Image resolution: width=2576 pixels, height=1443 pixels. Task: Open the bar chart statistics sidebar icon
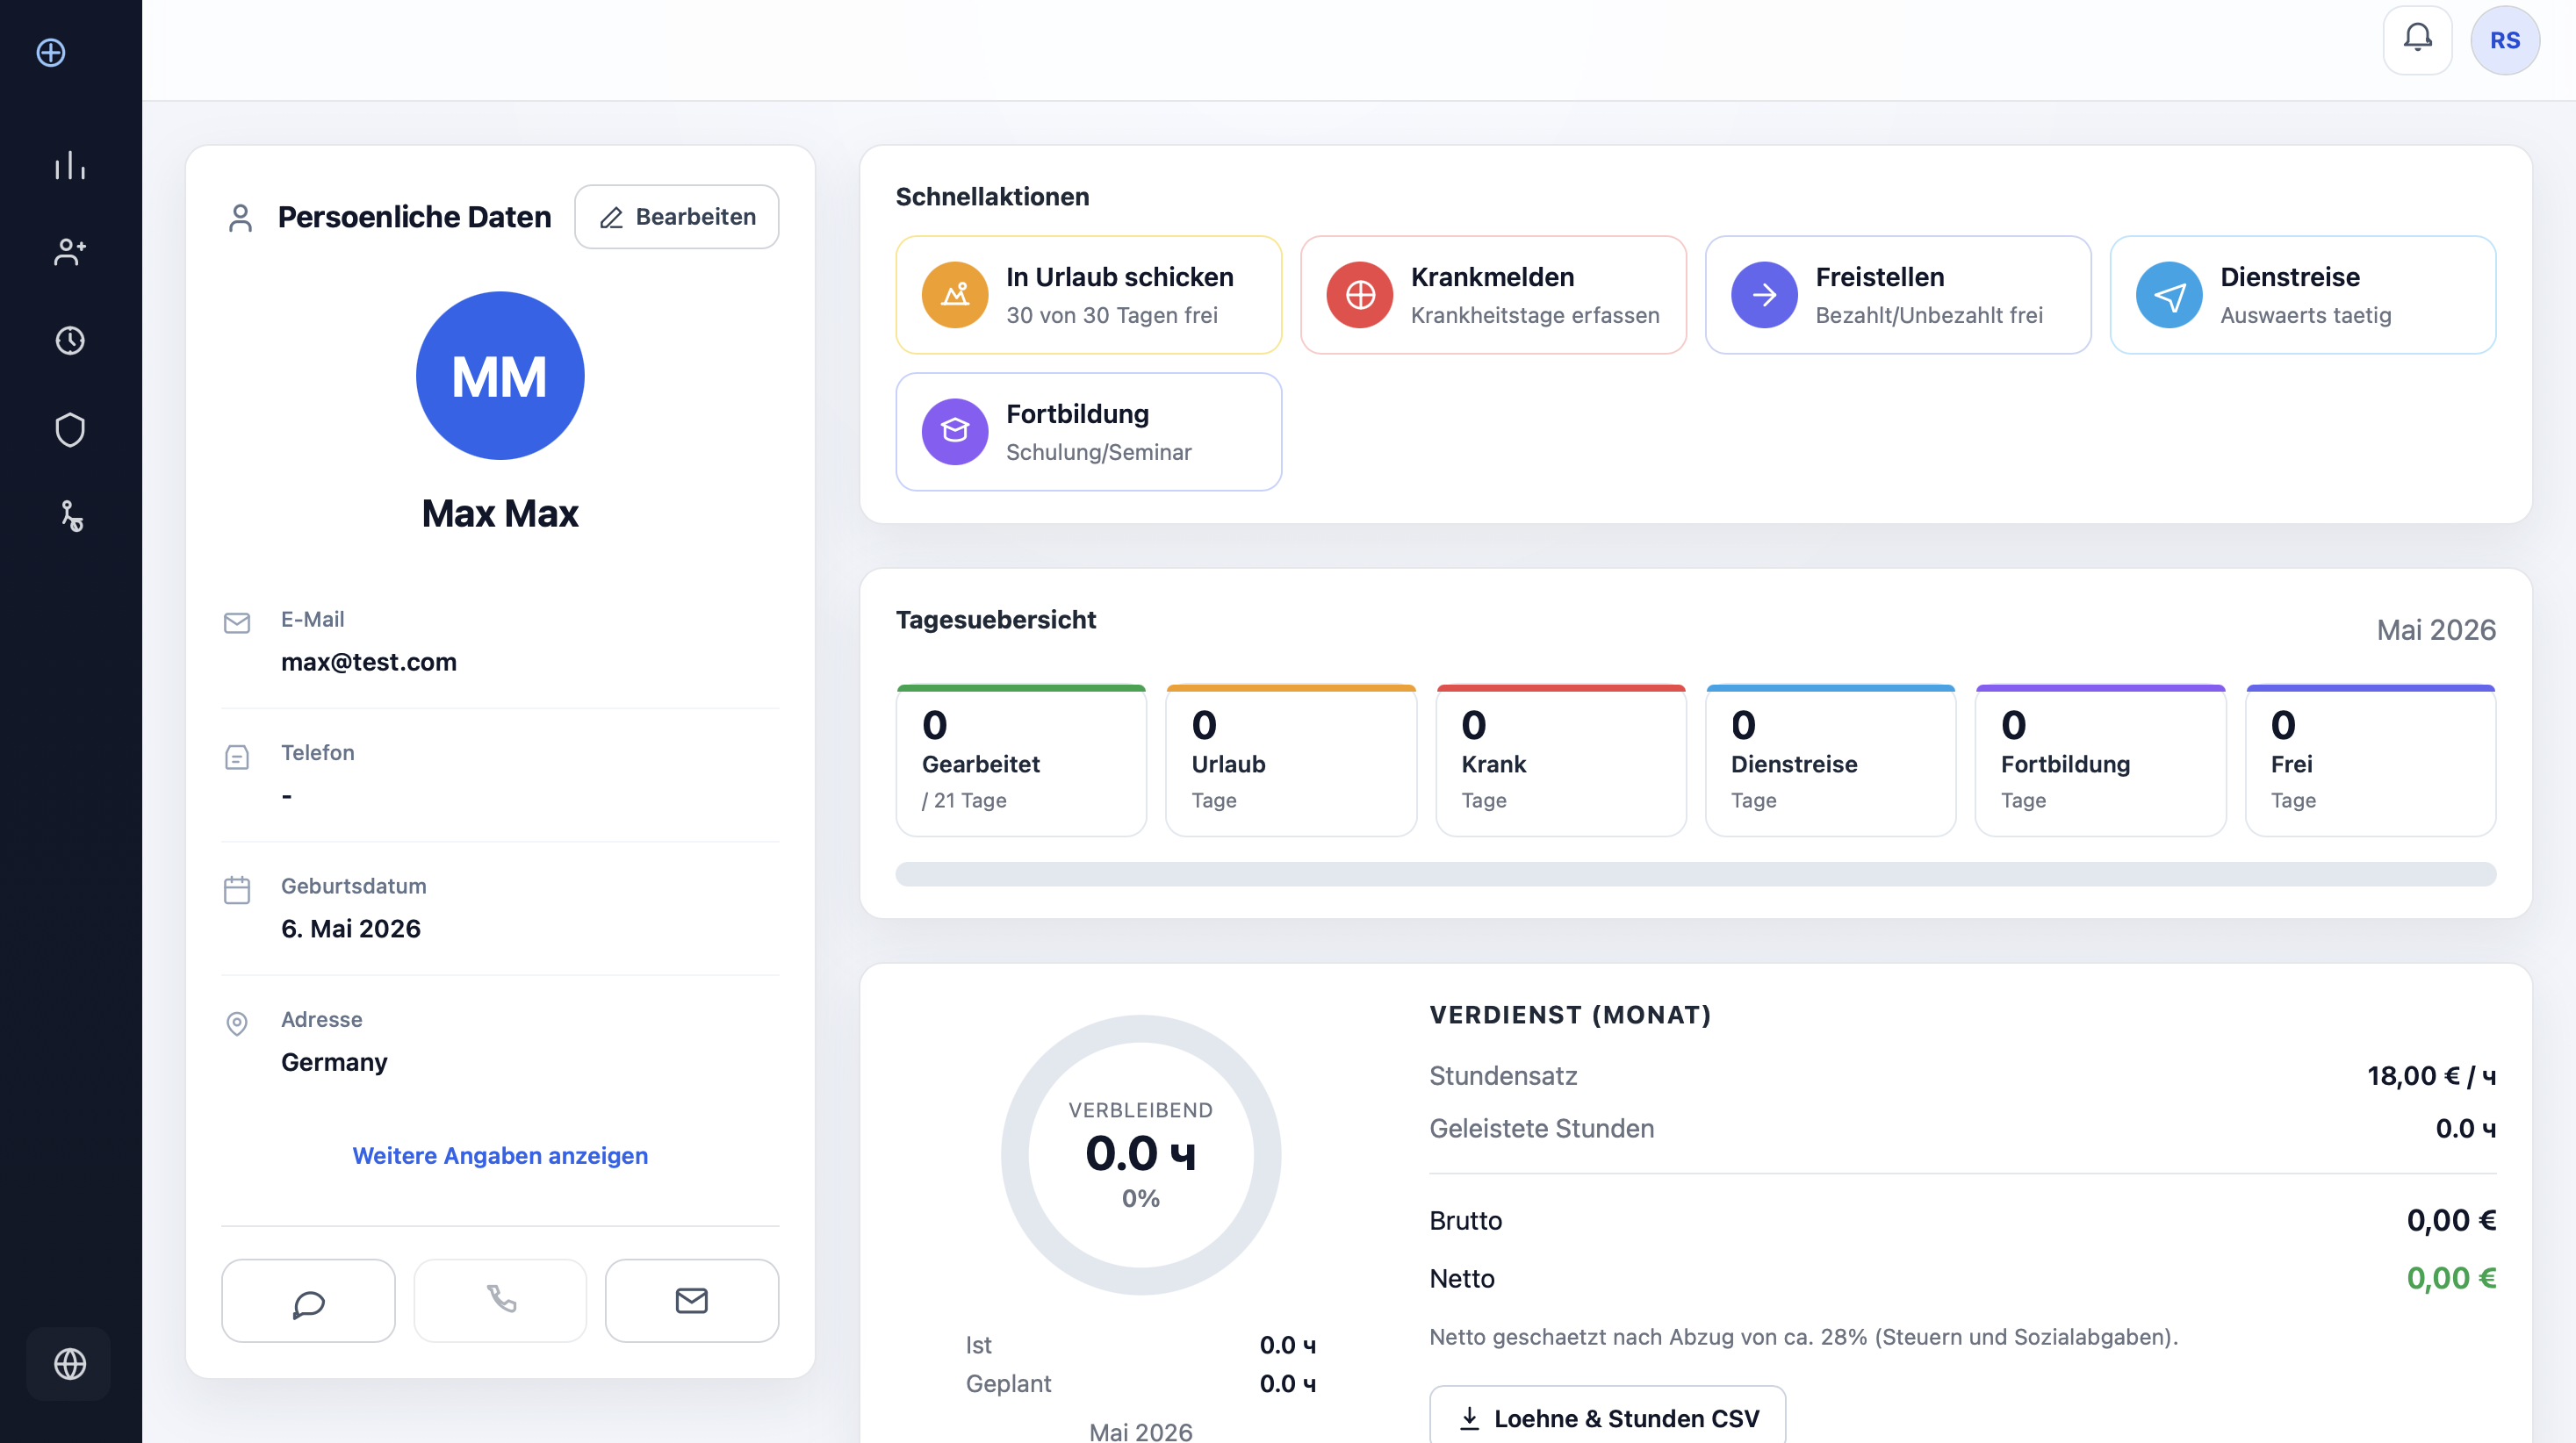[x=70, y=165]
